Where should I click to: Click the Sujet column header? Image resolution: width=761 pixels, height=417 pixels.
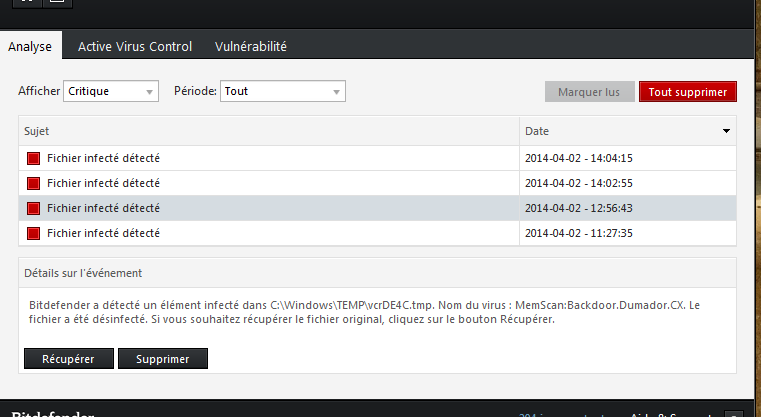269,131
